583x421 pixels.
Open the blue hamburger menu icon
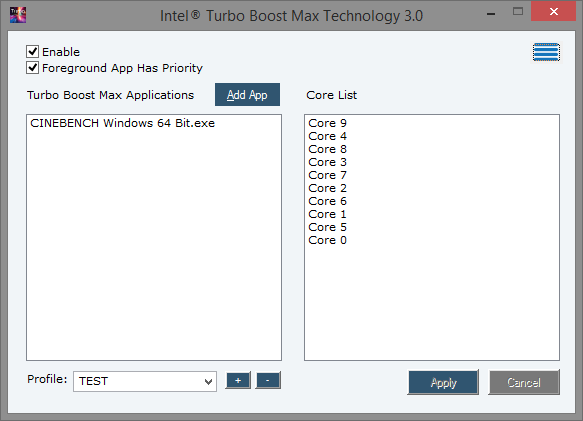(546, 52)
